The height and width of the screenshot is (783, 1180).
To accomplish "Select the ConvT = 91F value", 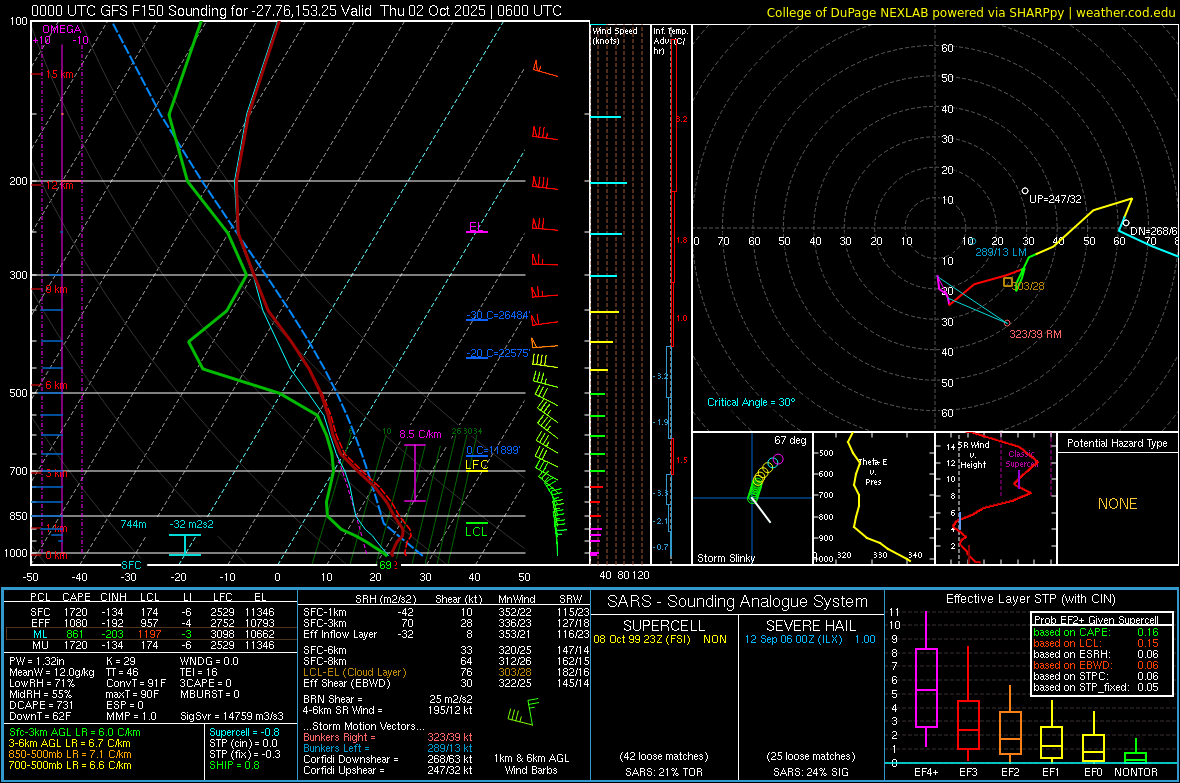I will [x=135, y=683].
